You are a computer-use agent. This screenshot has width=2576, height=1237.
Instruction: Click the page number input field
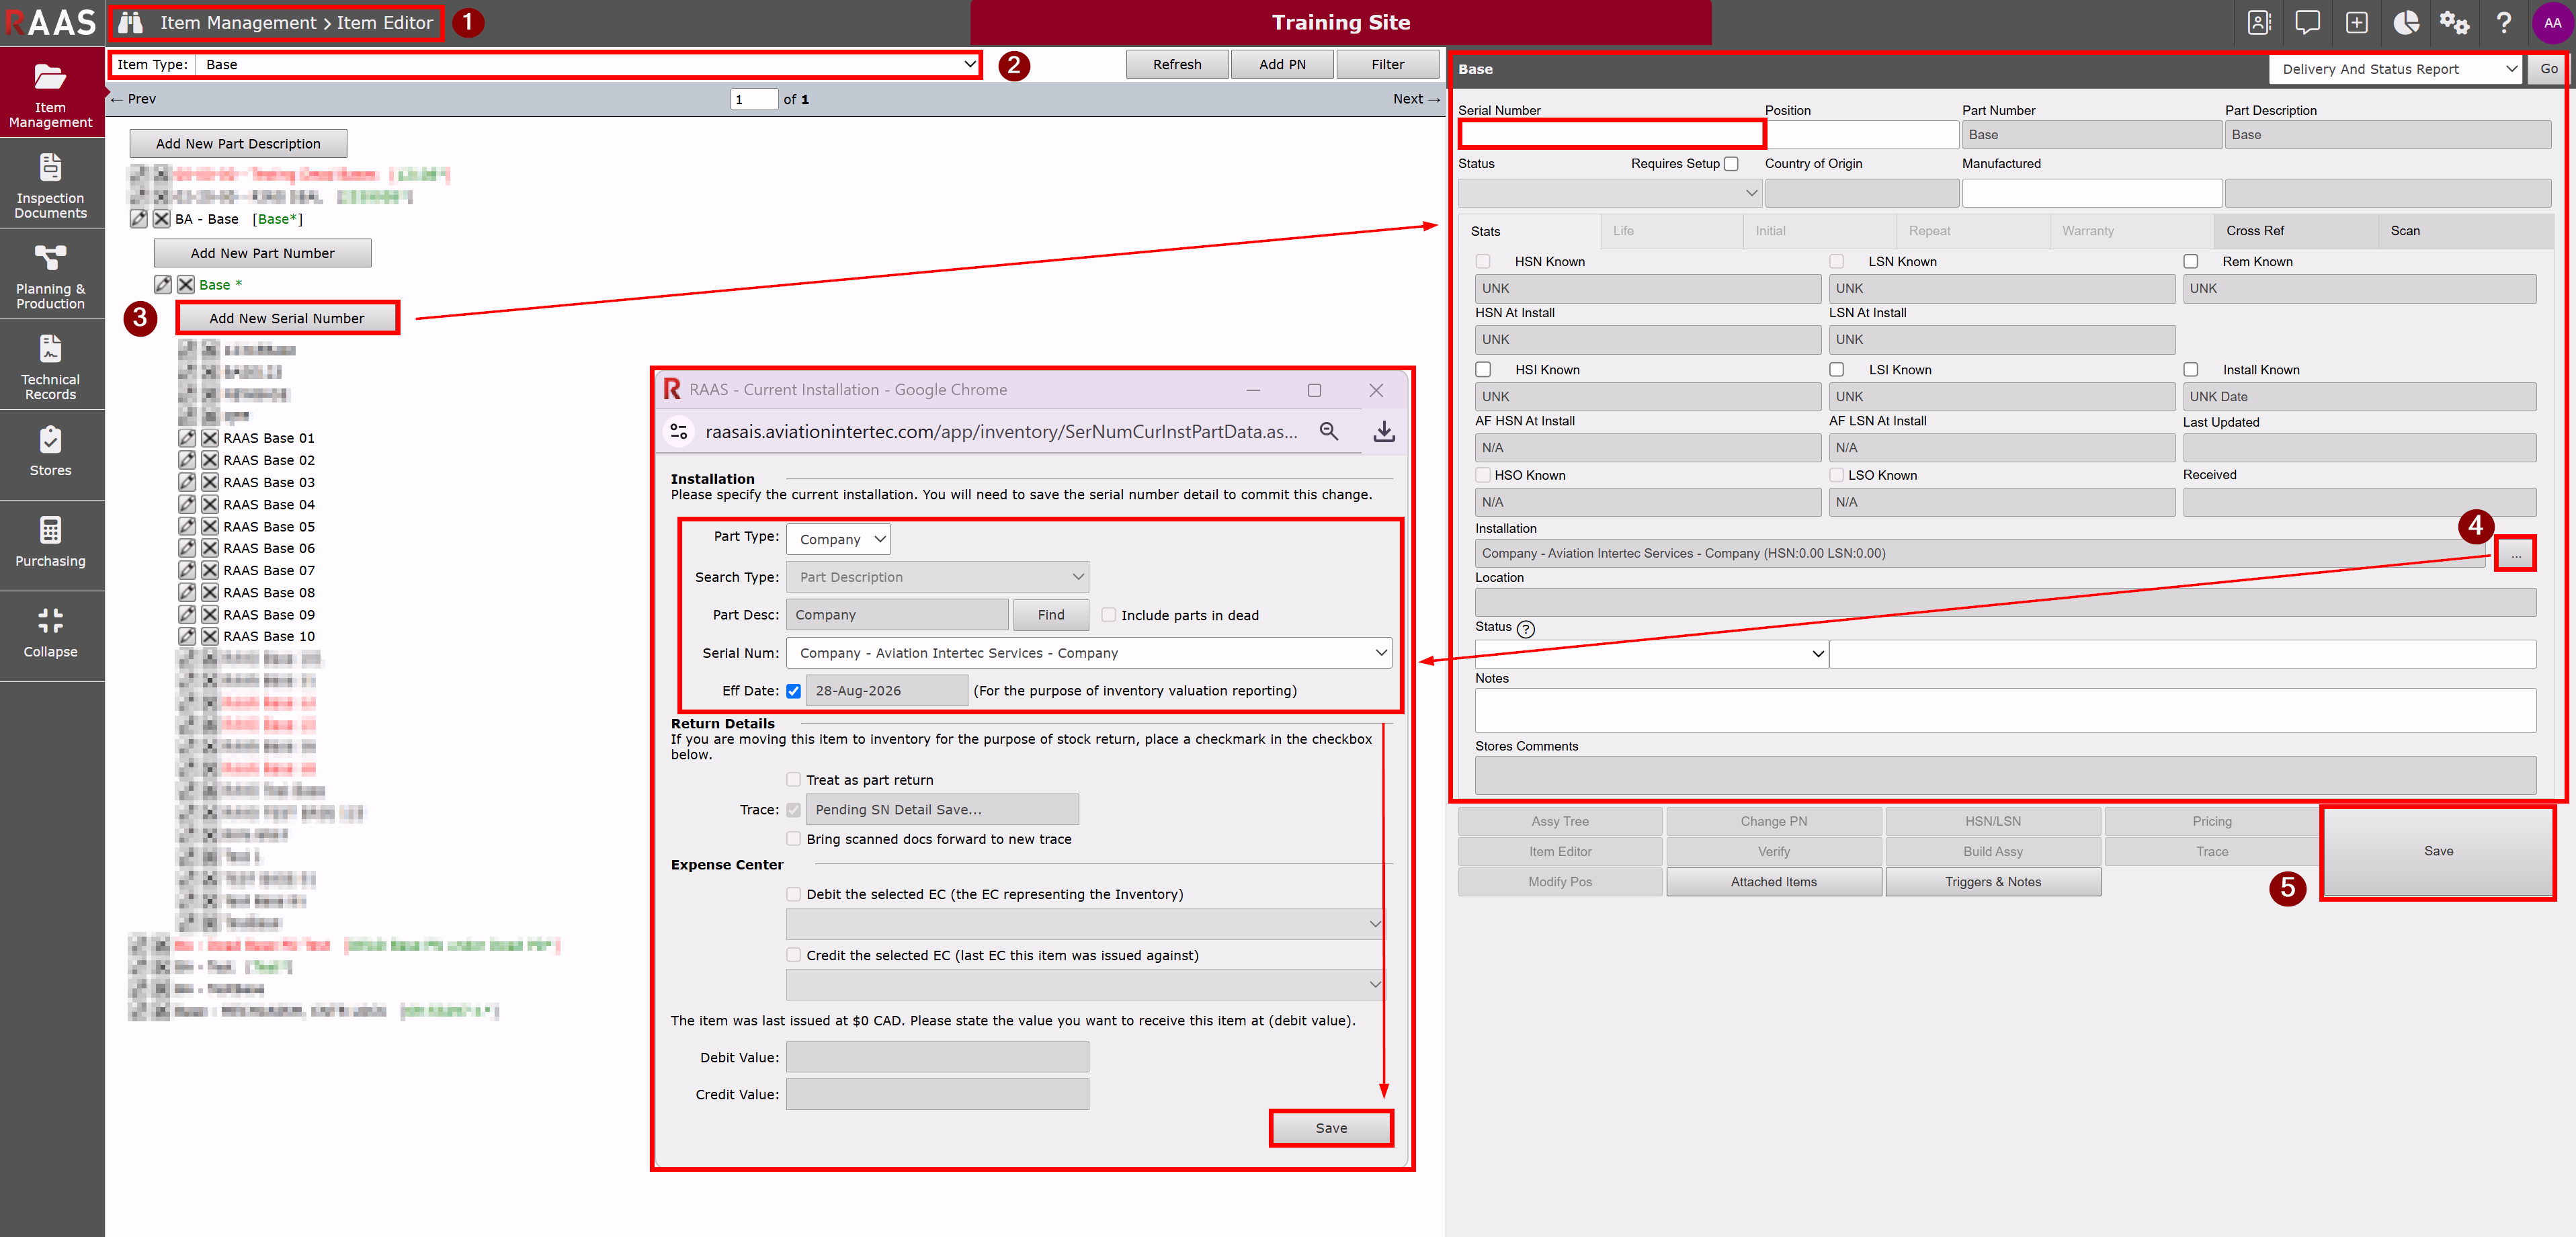[x=754, y=99]
